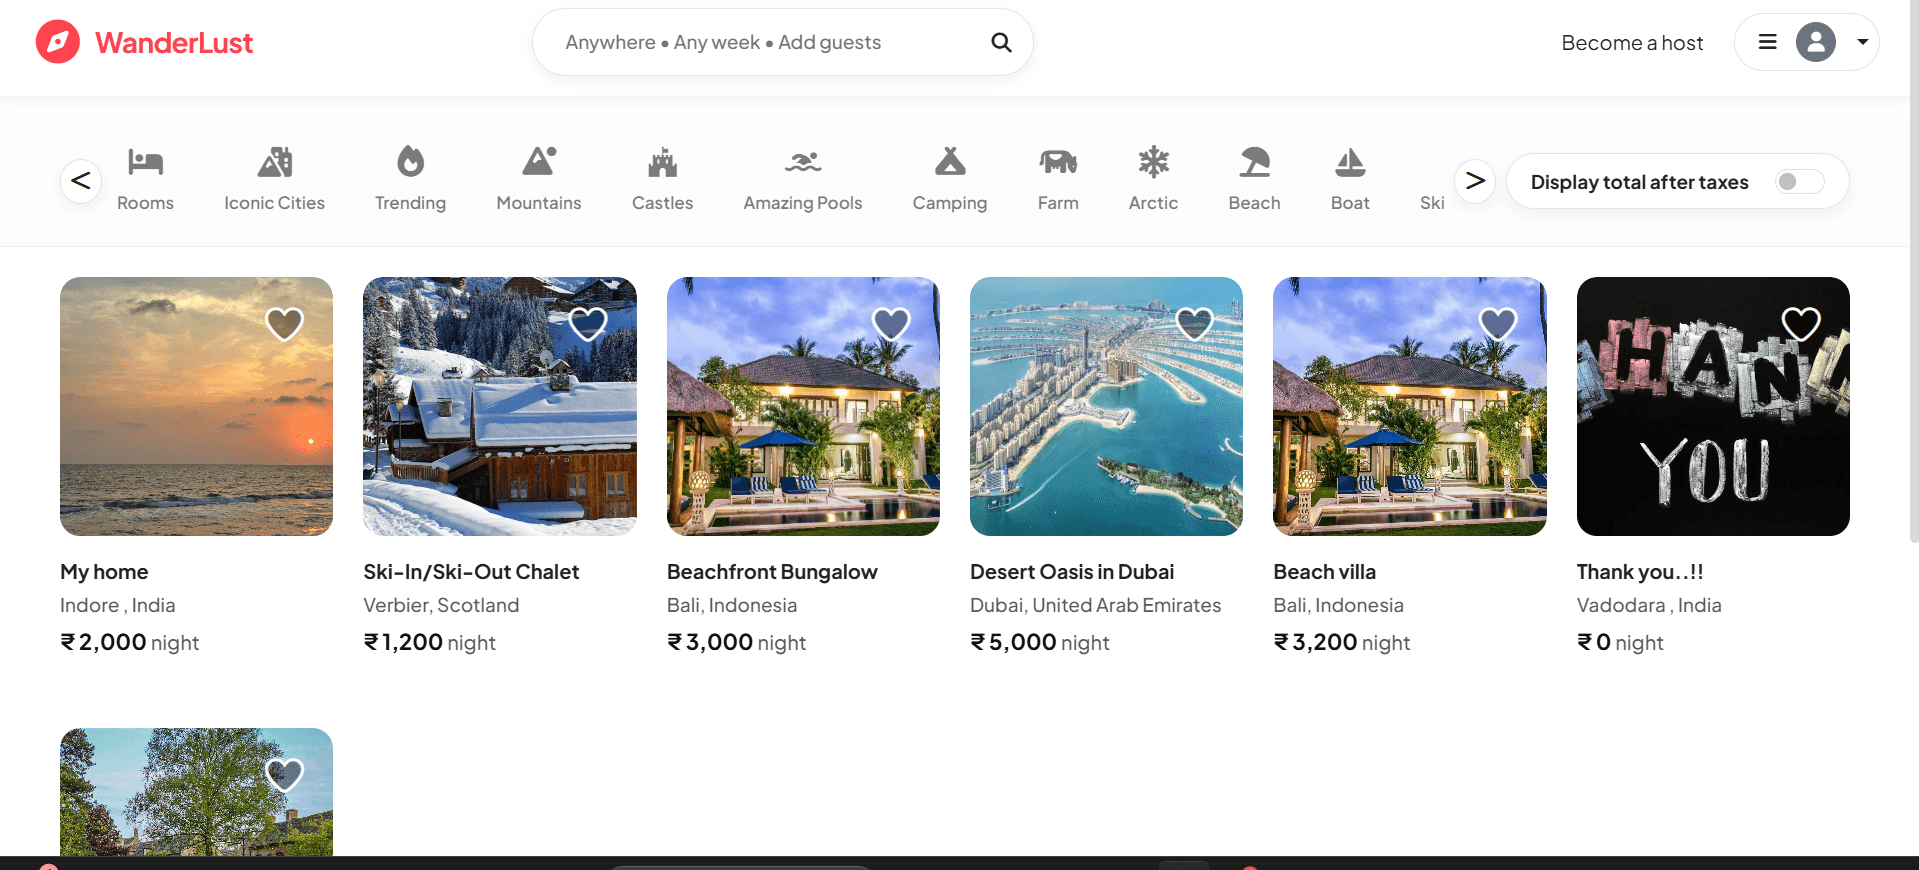Select the Castles category icon
This screenshot has height=870, width=1919.
662,162
